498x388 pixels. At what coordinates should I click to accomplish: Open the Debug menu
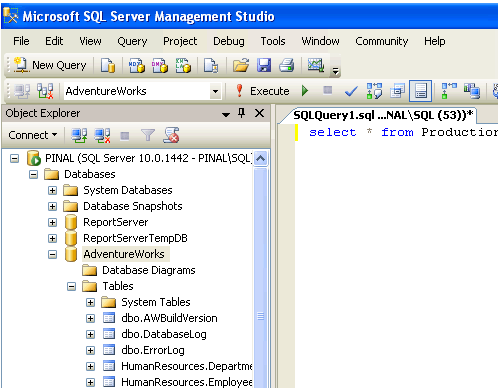point(229,41)
